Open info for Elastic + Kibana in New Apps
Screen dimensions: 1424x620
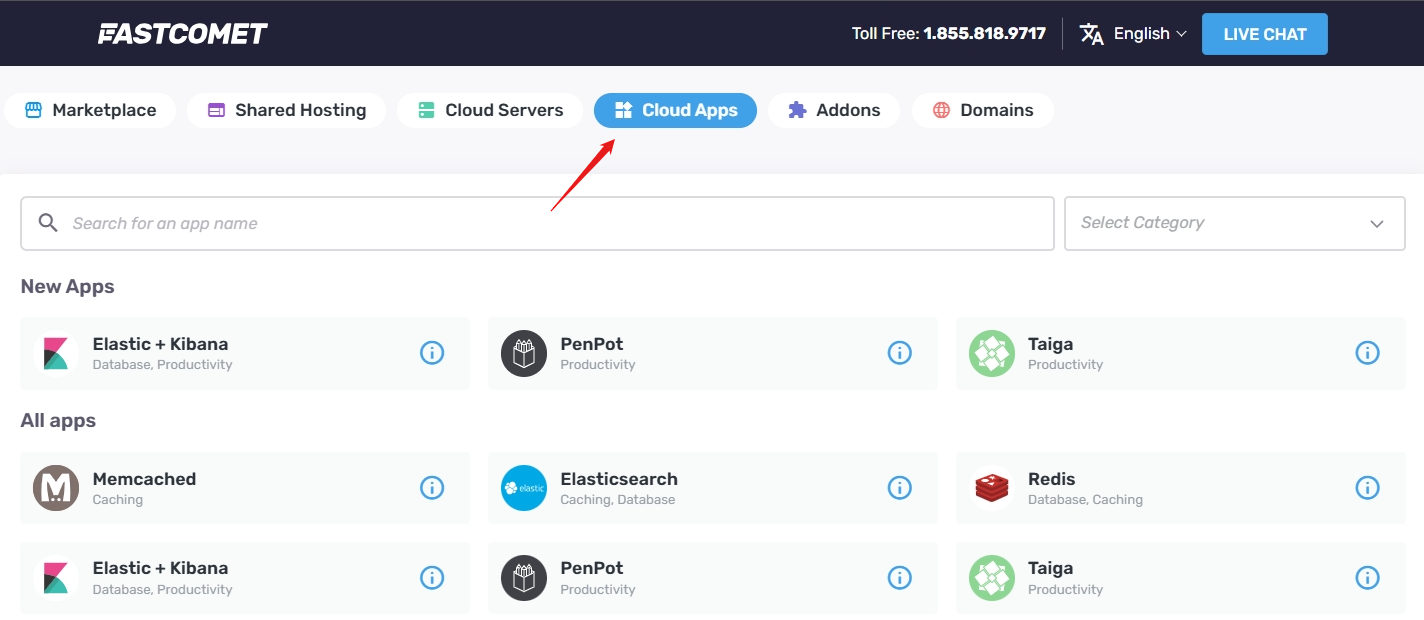click(x=432, y=353)
